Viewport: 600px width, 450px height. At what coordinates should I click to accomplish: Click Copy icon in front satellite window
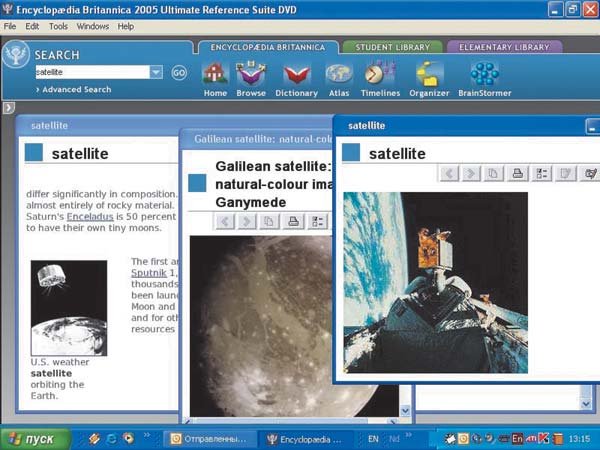[493, 174]
